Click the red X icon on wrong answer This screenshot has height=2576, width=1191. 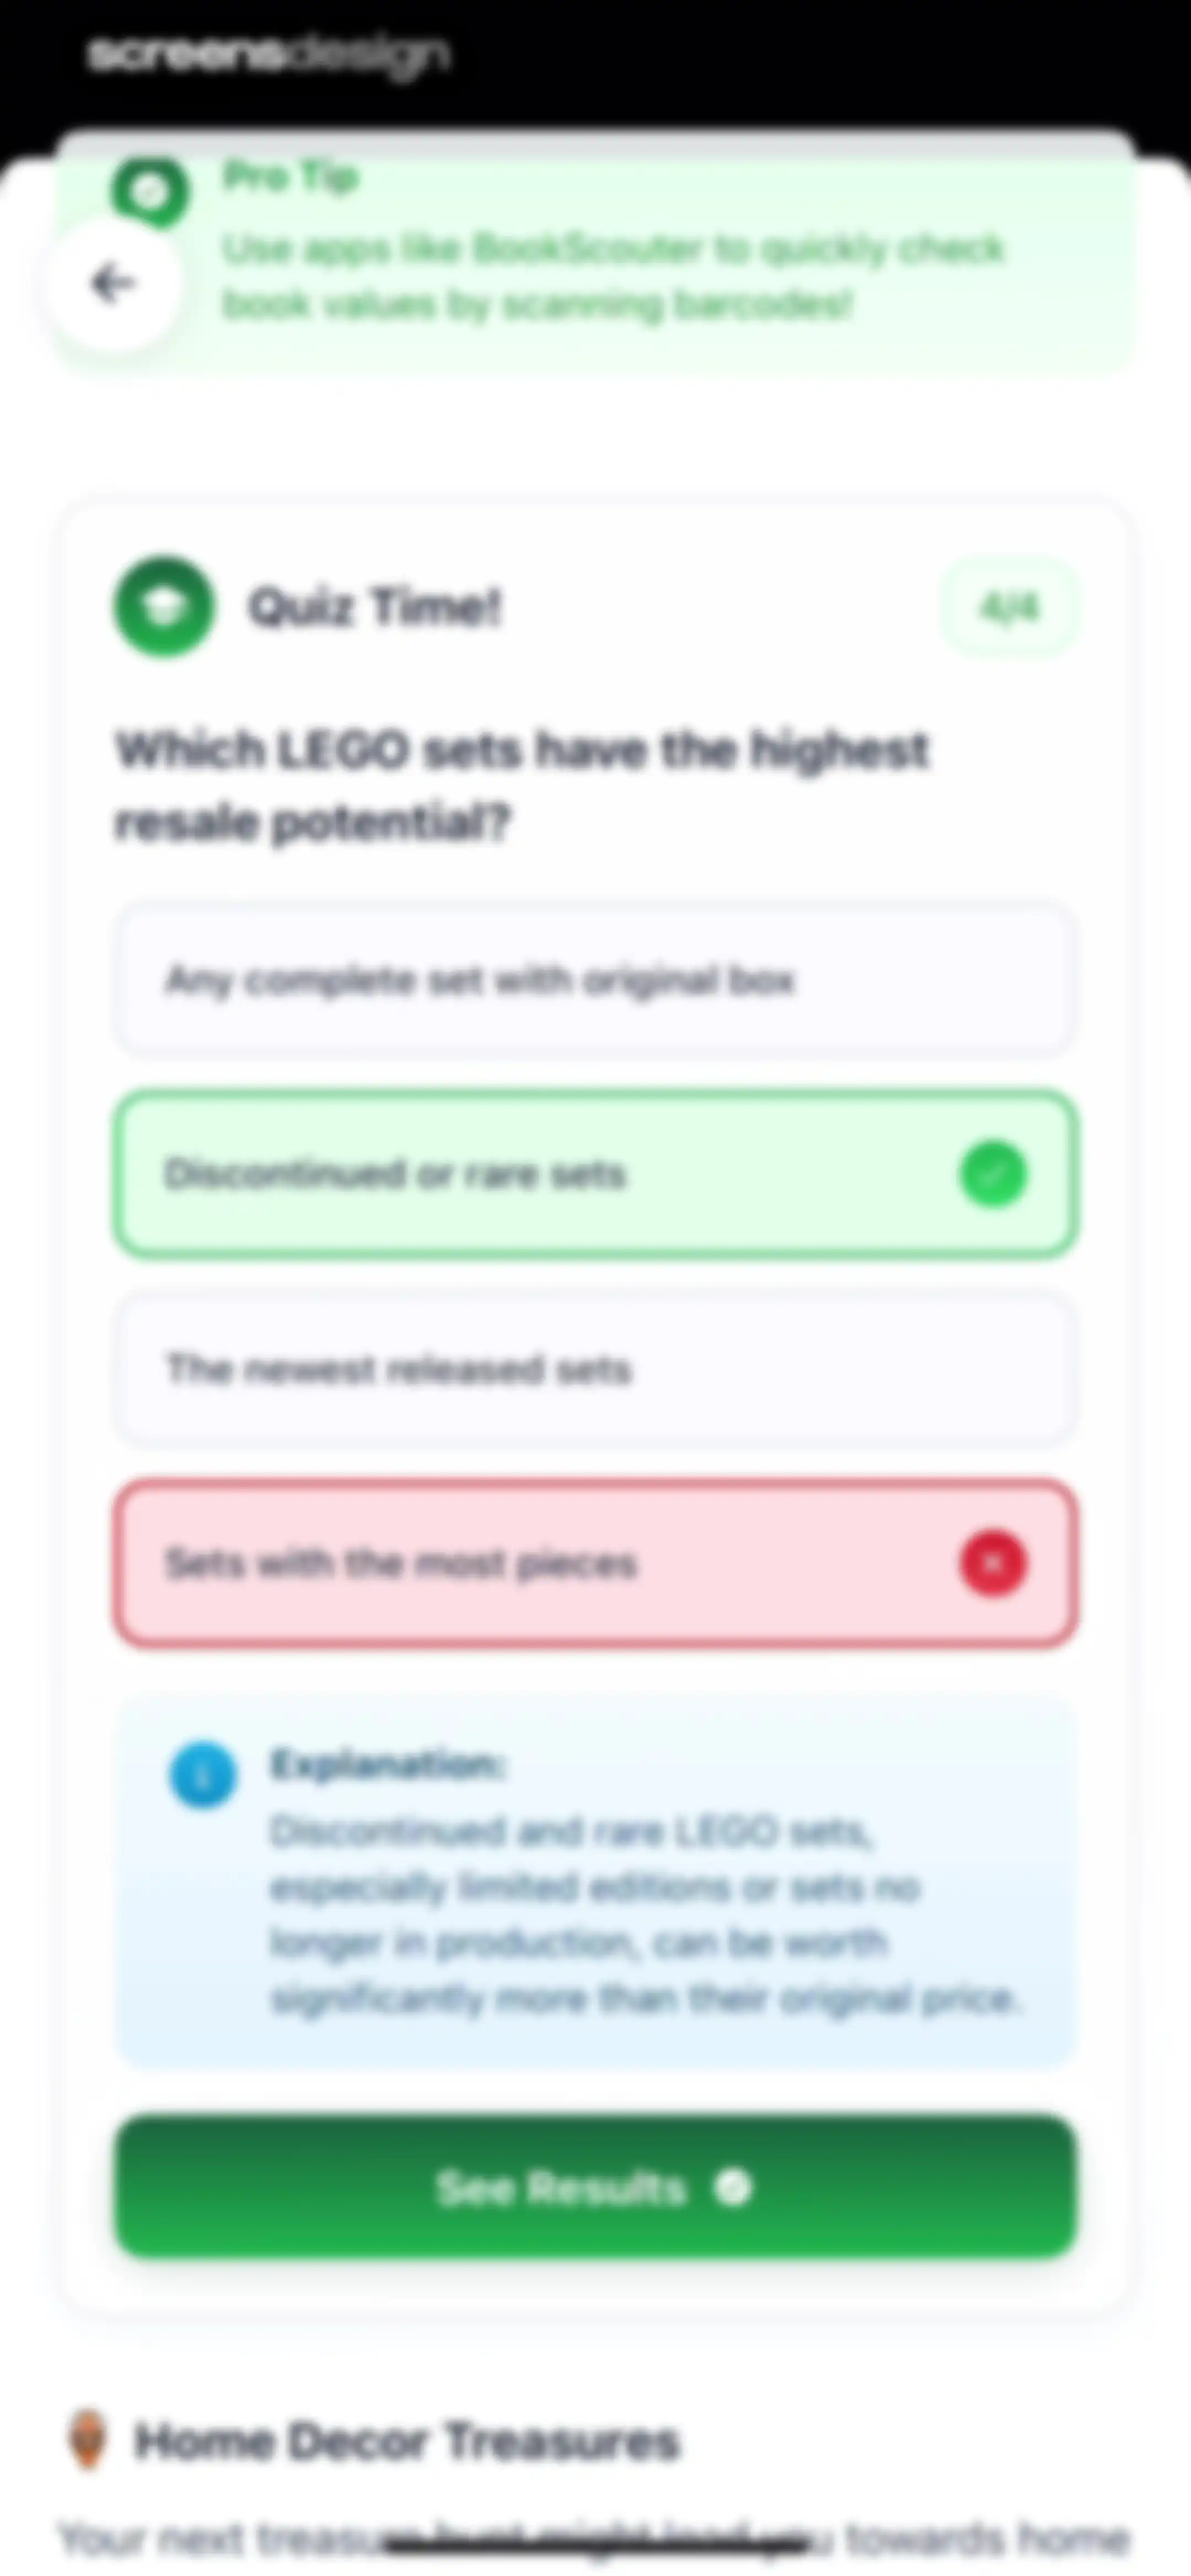993,1563
